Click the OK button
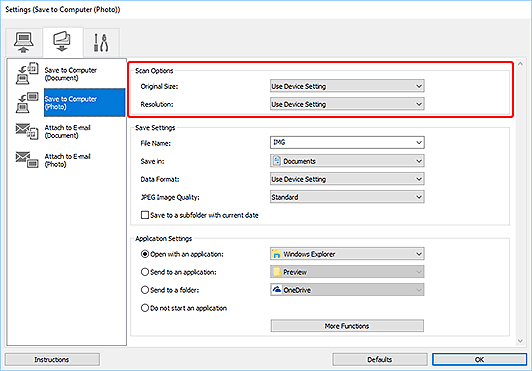 click(x=479, y=359)
